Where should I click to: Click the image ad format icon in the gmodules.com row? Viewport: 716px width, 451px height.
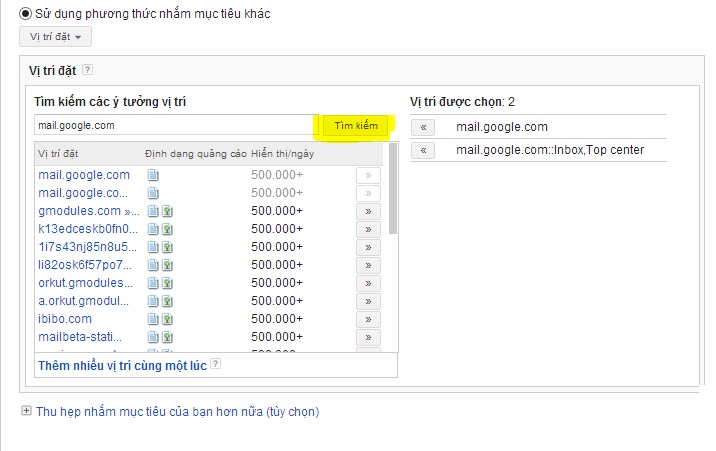[x=168, y=211]
